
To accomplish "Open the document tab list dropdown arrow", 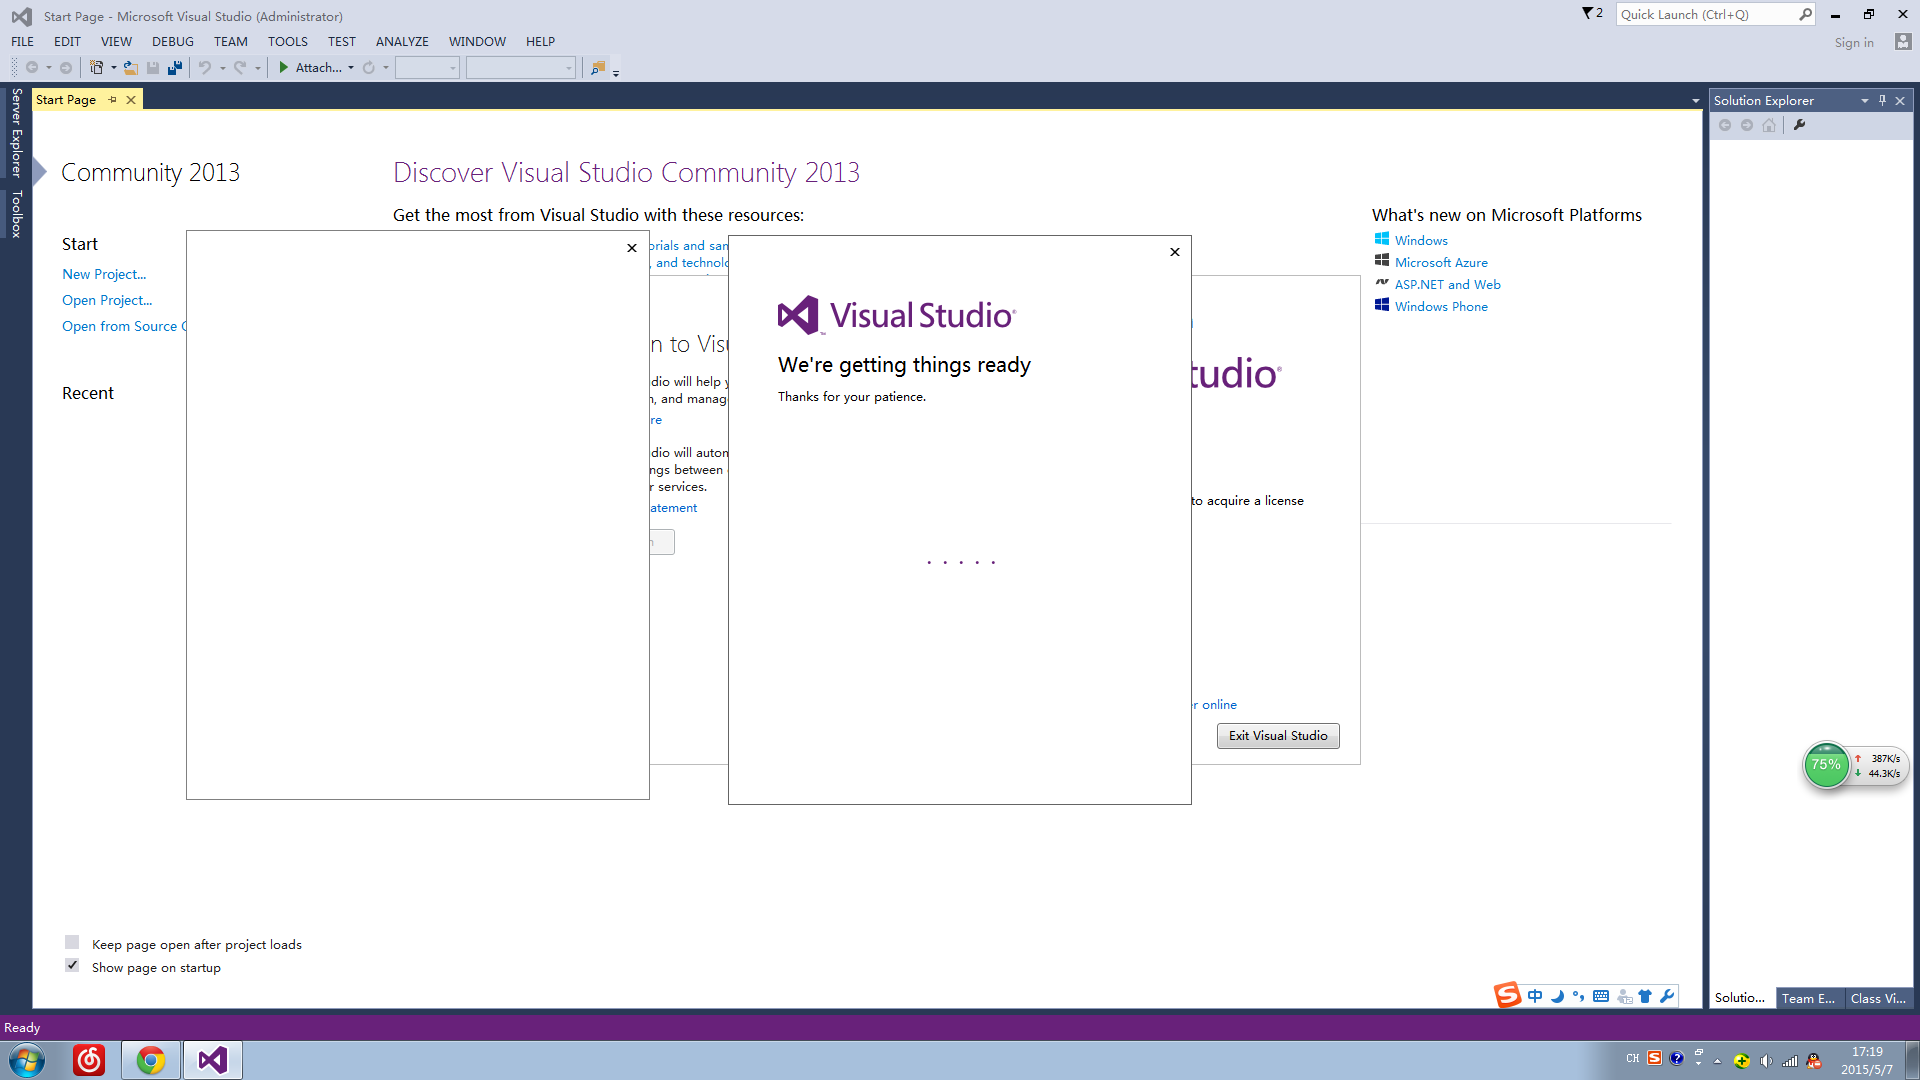I will point(1695,101).
